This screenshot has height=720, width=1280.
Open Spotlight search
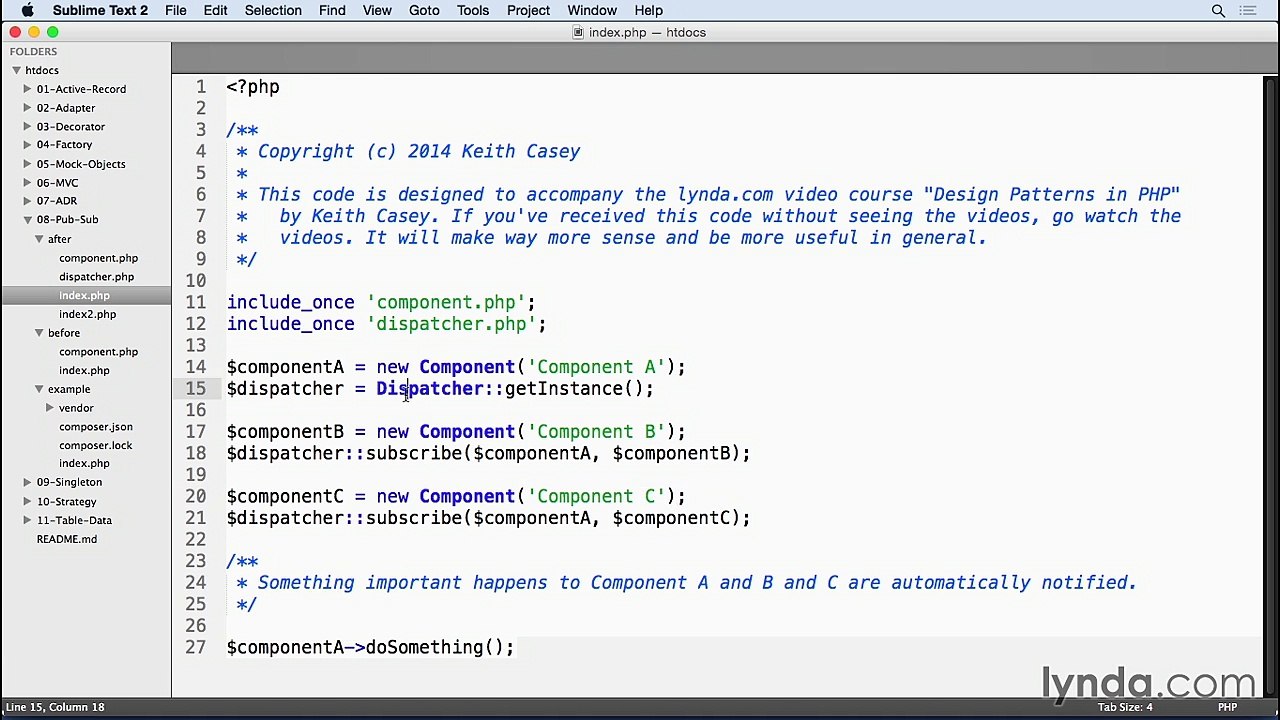tap(1218, 11)
